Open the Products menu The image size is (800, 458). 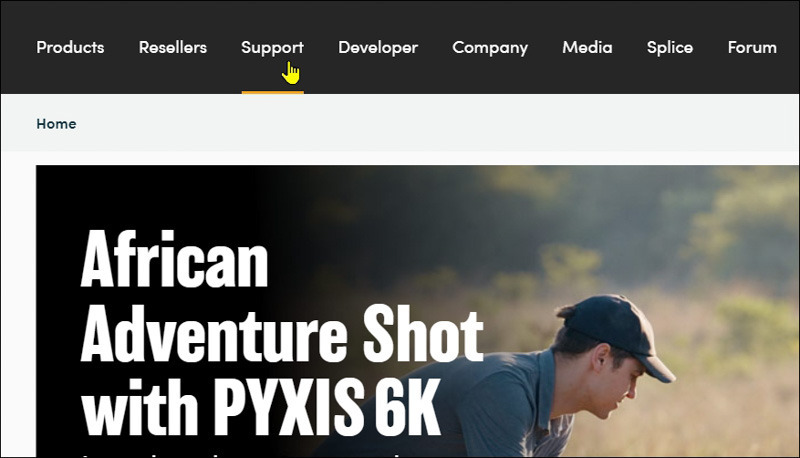pos(70,47)
